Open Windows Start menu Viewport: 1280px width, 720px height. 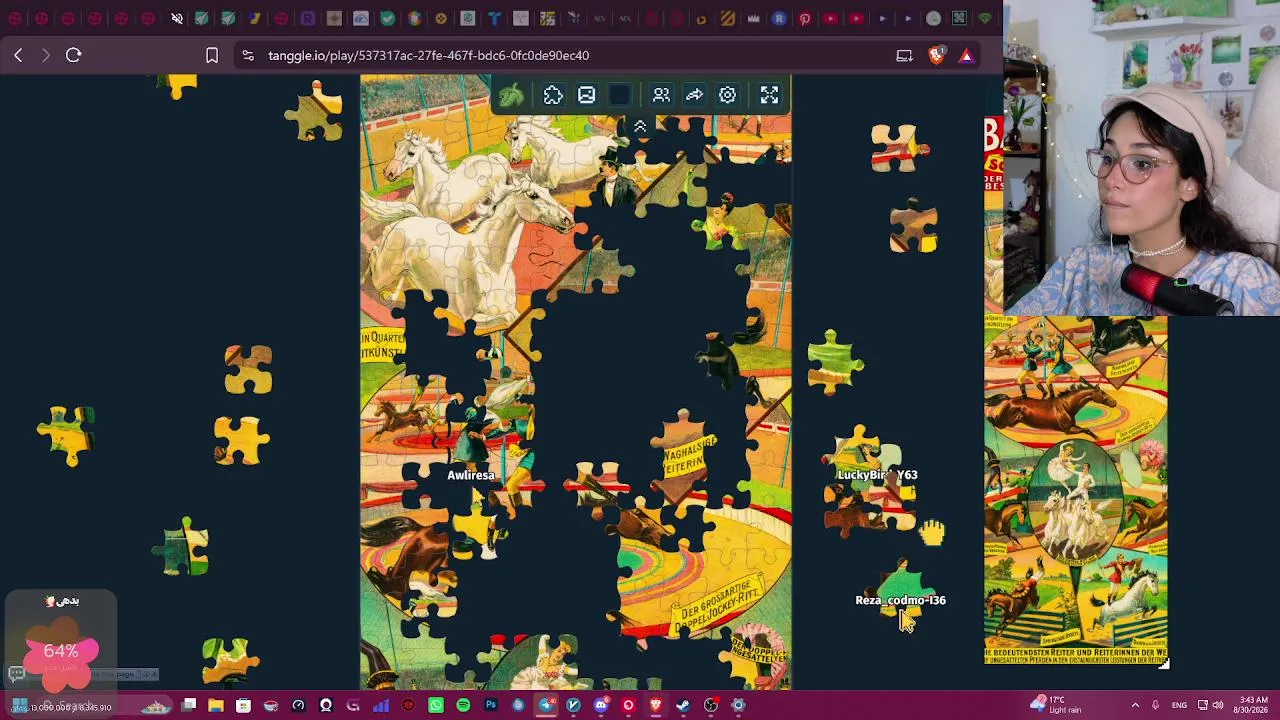[18, 705]
